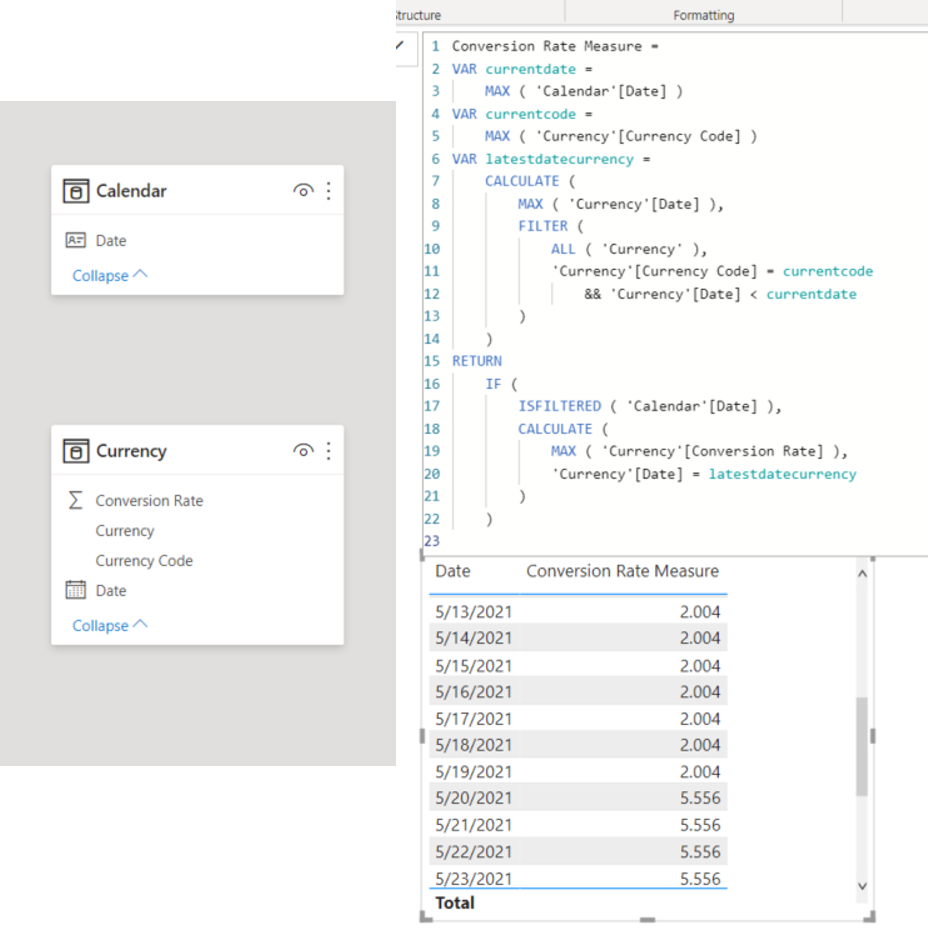Click the RETURN keyword on line 15
This screenshot has width=928, height=945.
click(477, 361)
